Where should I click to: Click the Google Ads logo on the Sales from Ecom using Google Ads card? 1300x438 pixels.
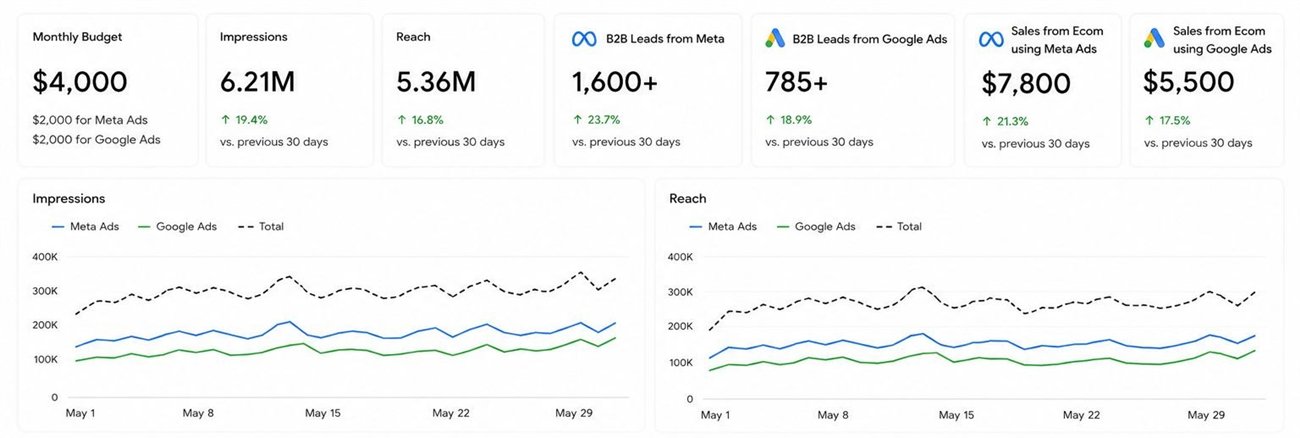tap(1153, 39)
